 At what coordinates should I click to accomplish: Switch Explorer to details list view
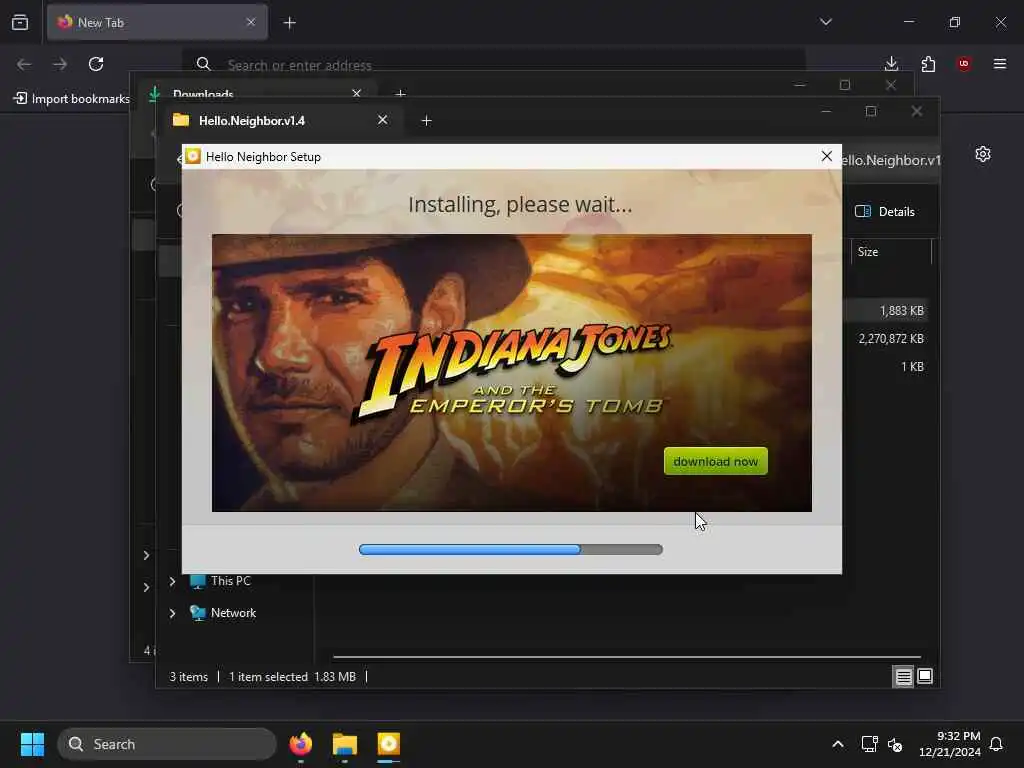coord(903,677)
